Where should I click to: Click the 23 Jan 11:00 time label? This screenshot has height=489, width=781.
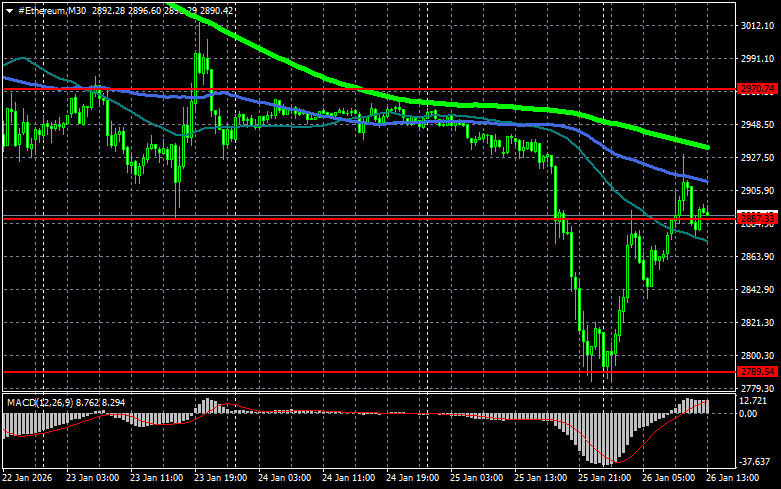pyautogui.click(x=156, y=478)
